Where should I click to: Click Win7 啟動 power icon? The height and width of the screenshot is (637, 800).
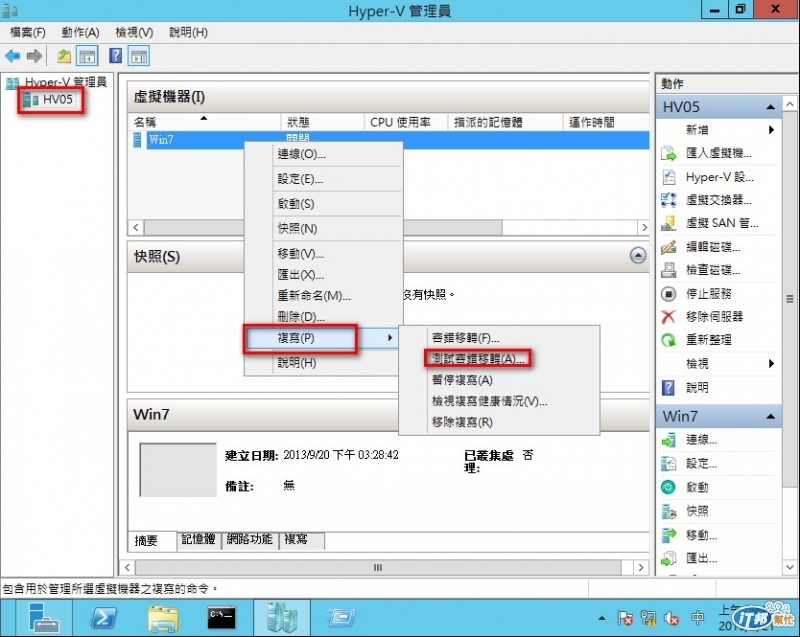668,487
